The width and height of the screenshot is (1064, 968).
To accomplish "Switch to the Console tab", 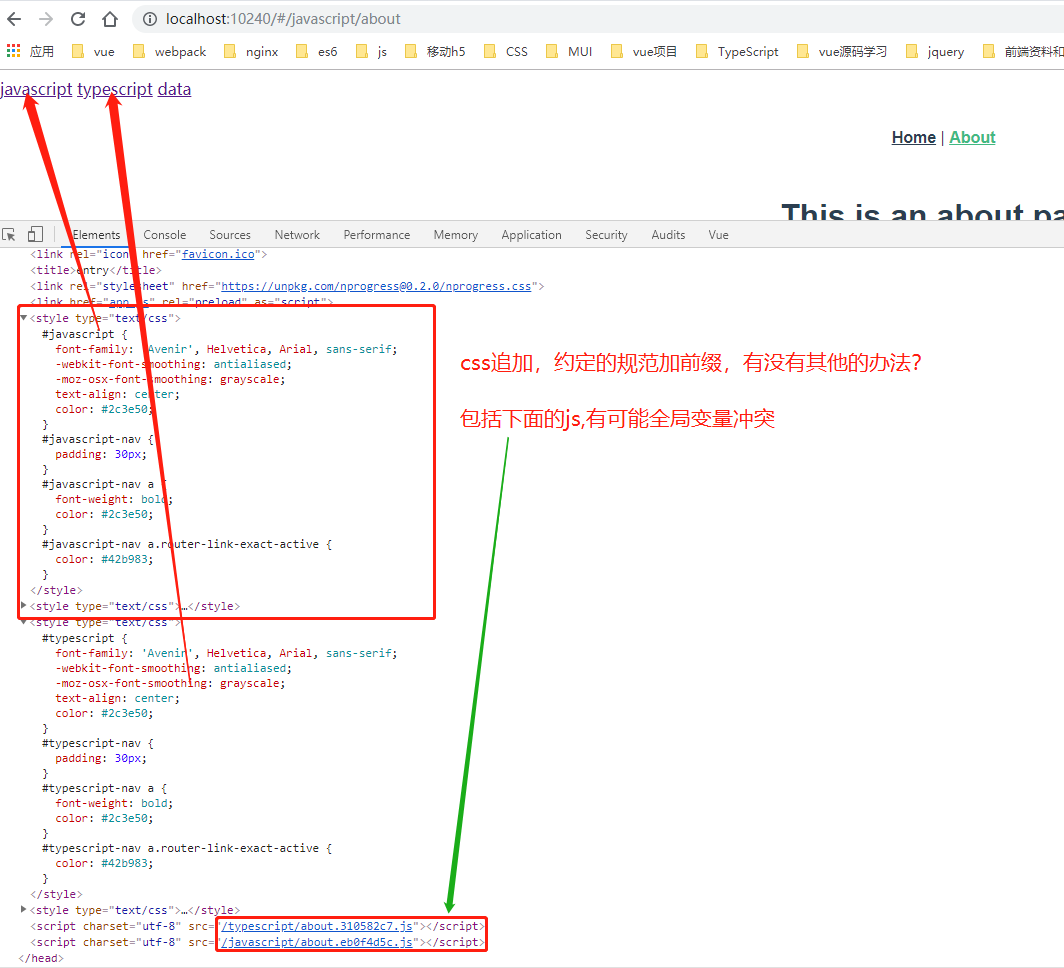I will click(165, 235).
